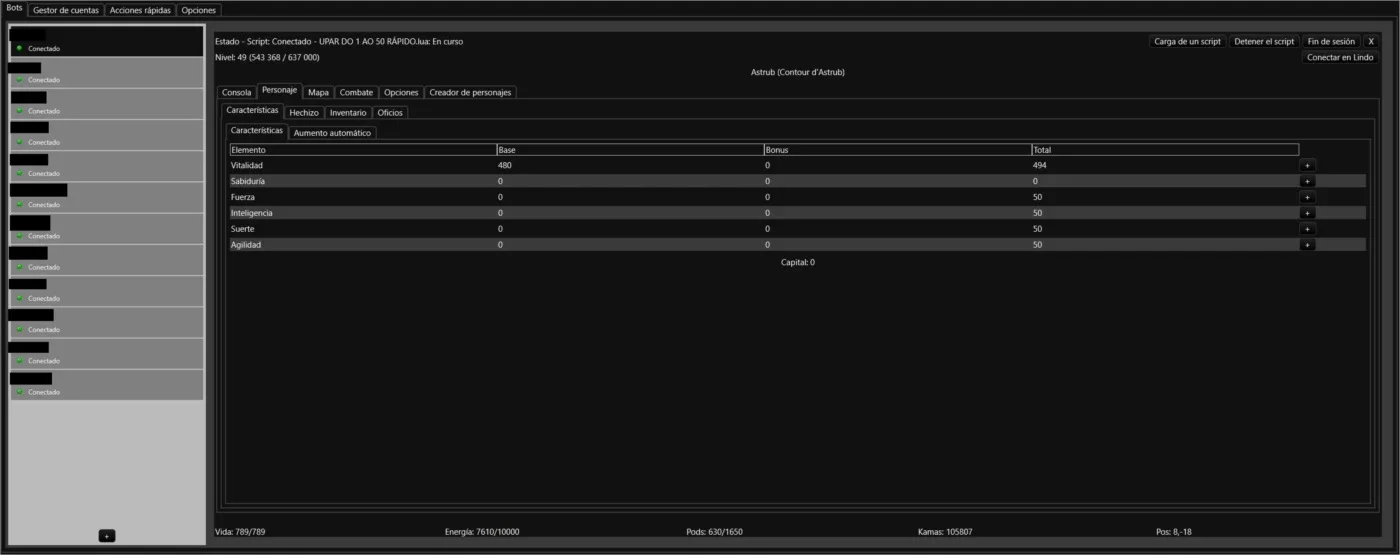Open the Combate tab
The height and width of the screenshot is (555, 1400).
[x=356, y=92]
